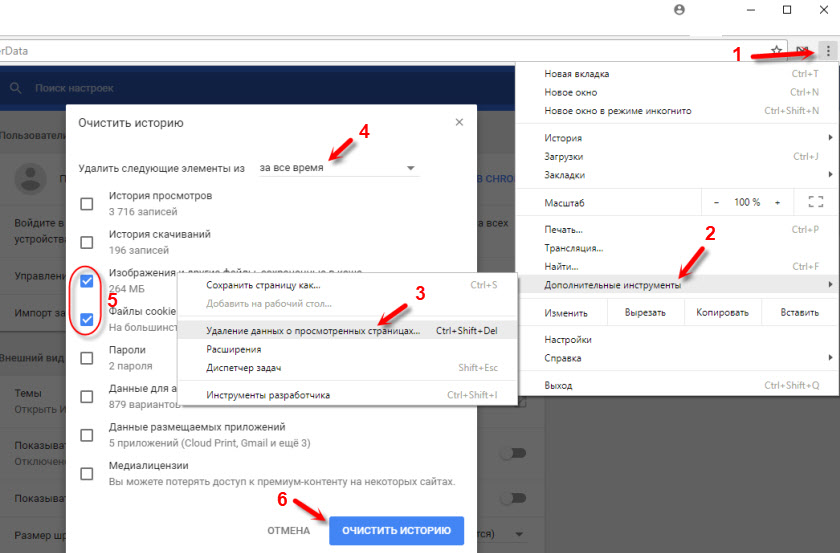The height and width of the screenshot is (553, 840).
Task: Open Chrome's three-dot main menu
Action: click(826, 50)
